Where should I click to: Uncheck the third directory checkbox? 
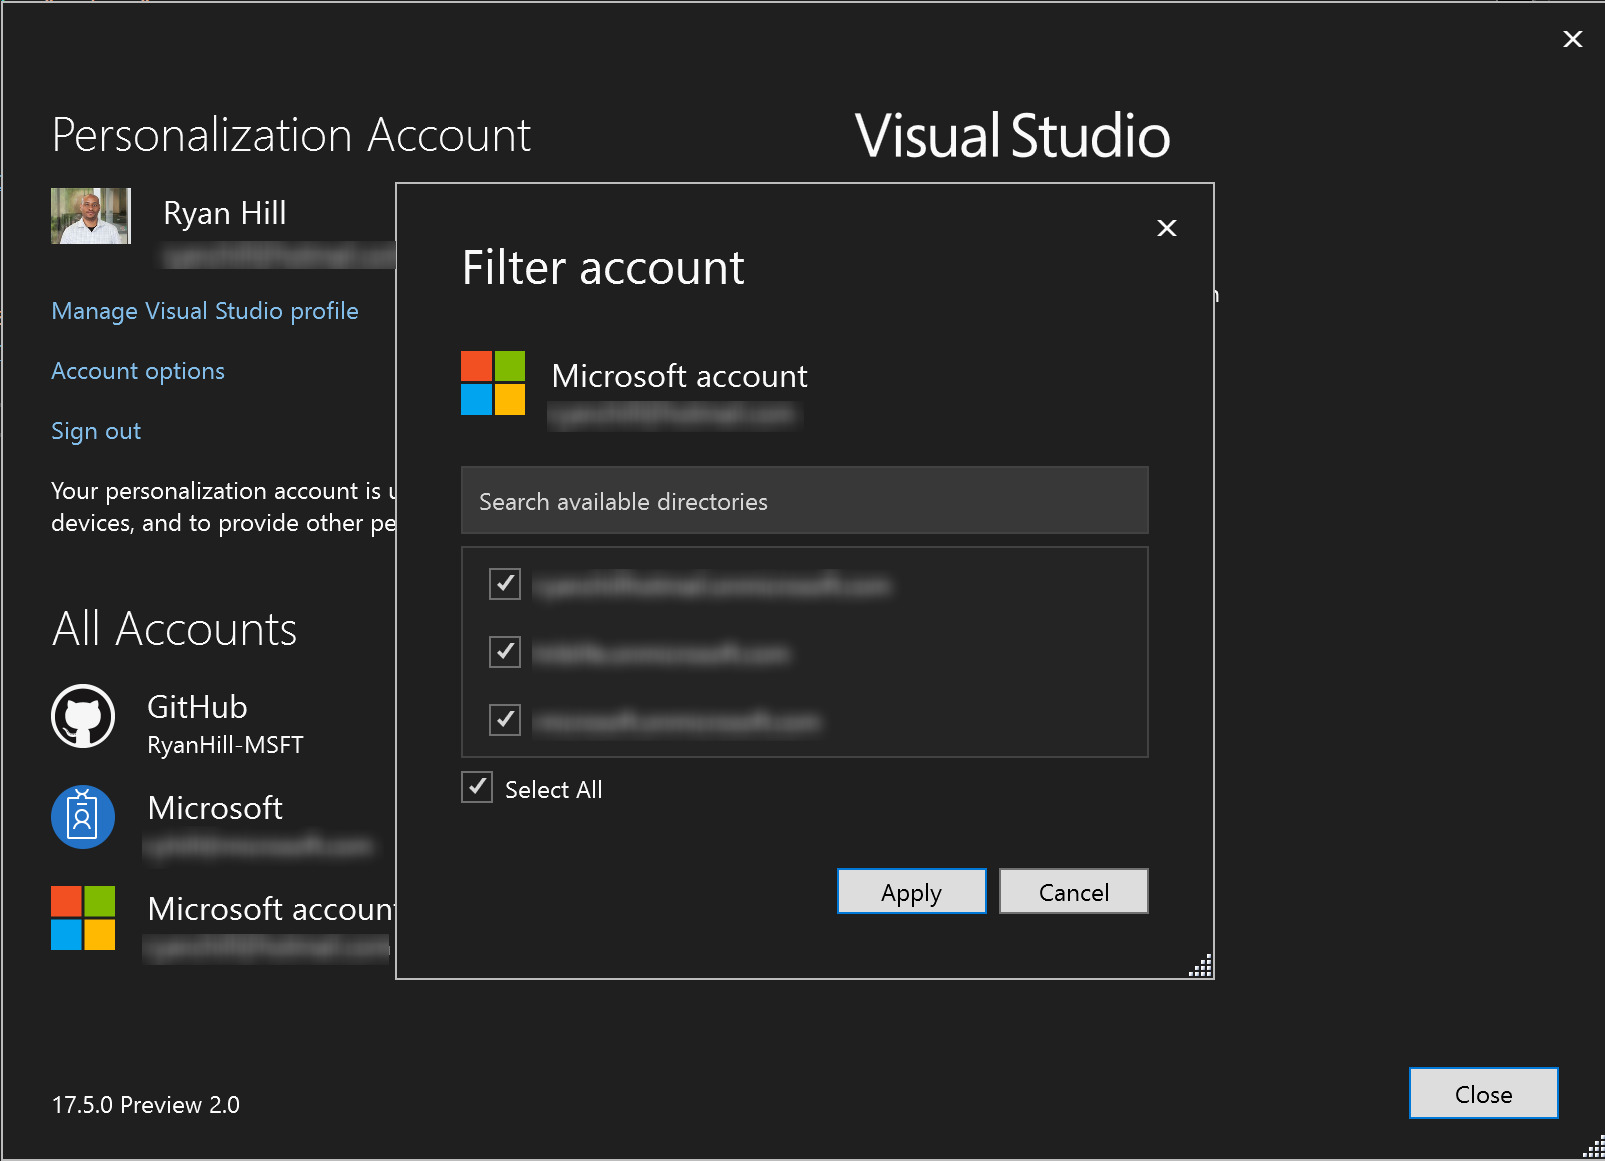click(505, 720)
